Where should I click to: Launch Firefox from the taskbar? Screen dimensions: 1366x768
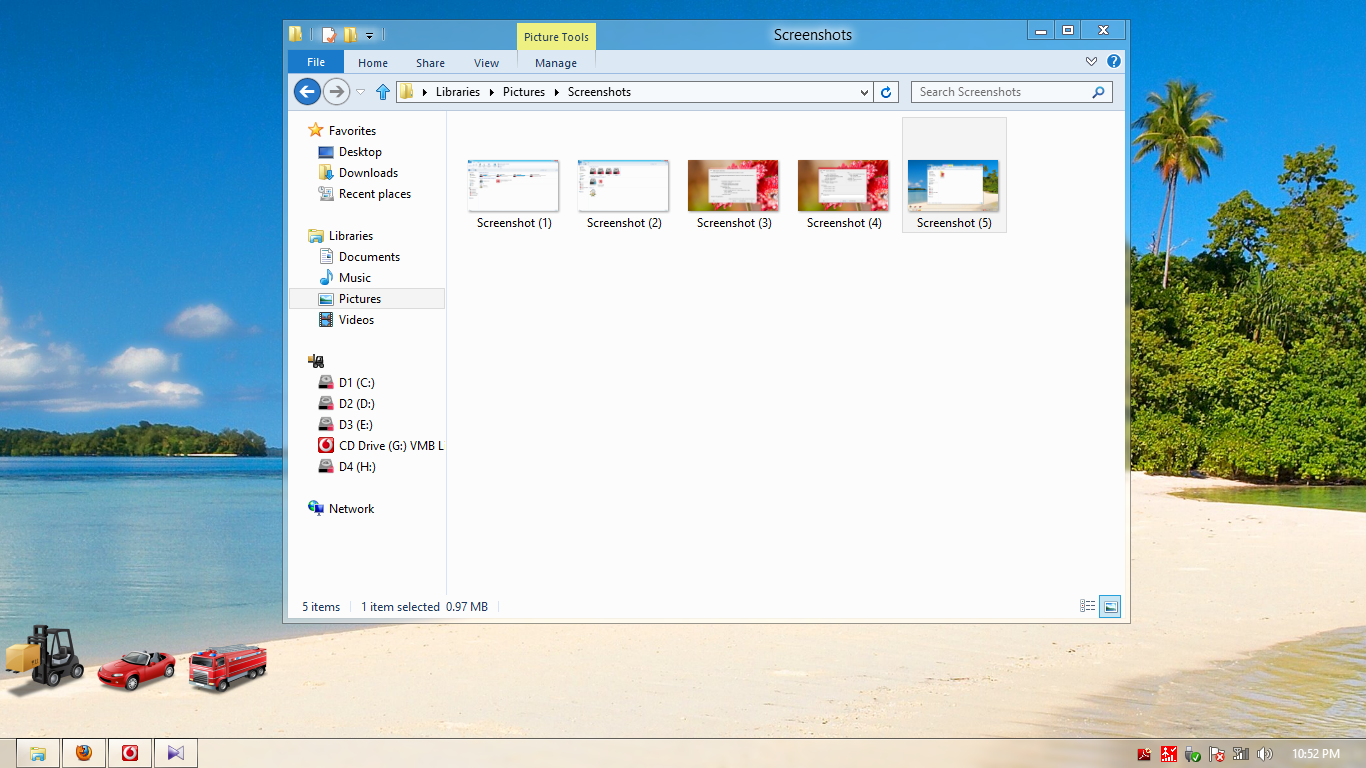click(84, 752)
